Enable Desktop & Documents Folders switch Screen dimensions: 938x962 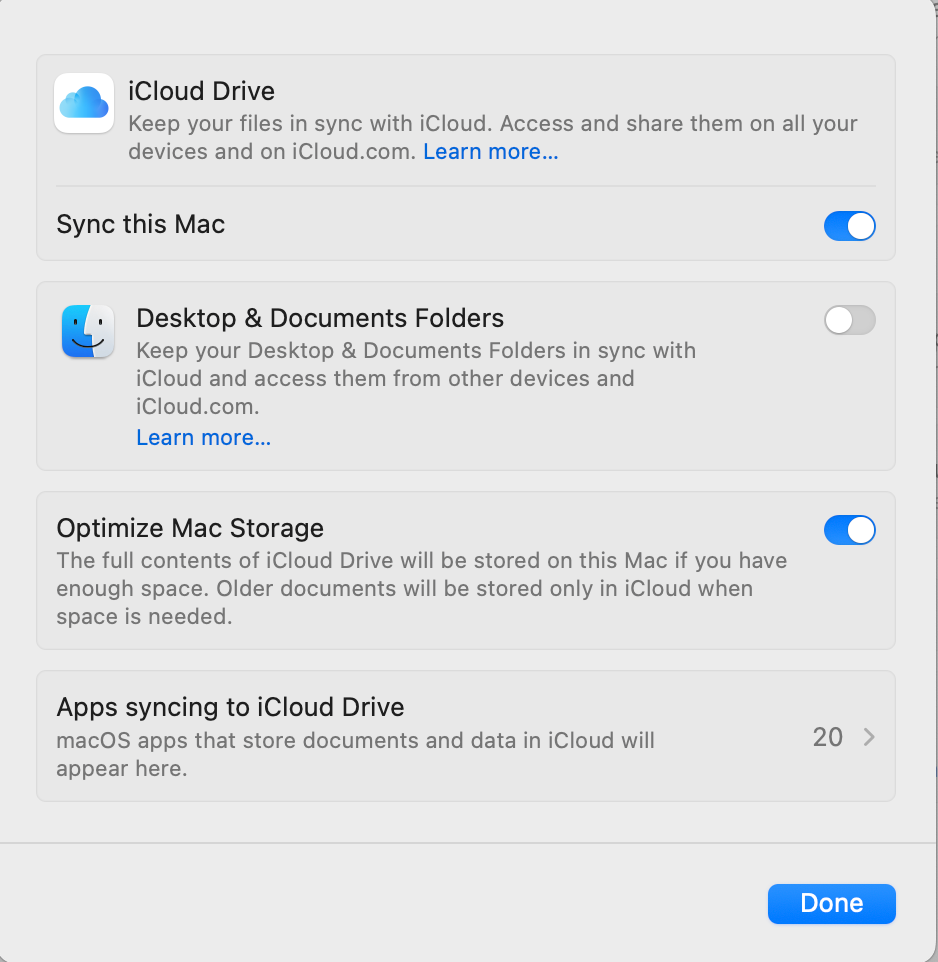(850, 320)
